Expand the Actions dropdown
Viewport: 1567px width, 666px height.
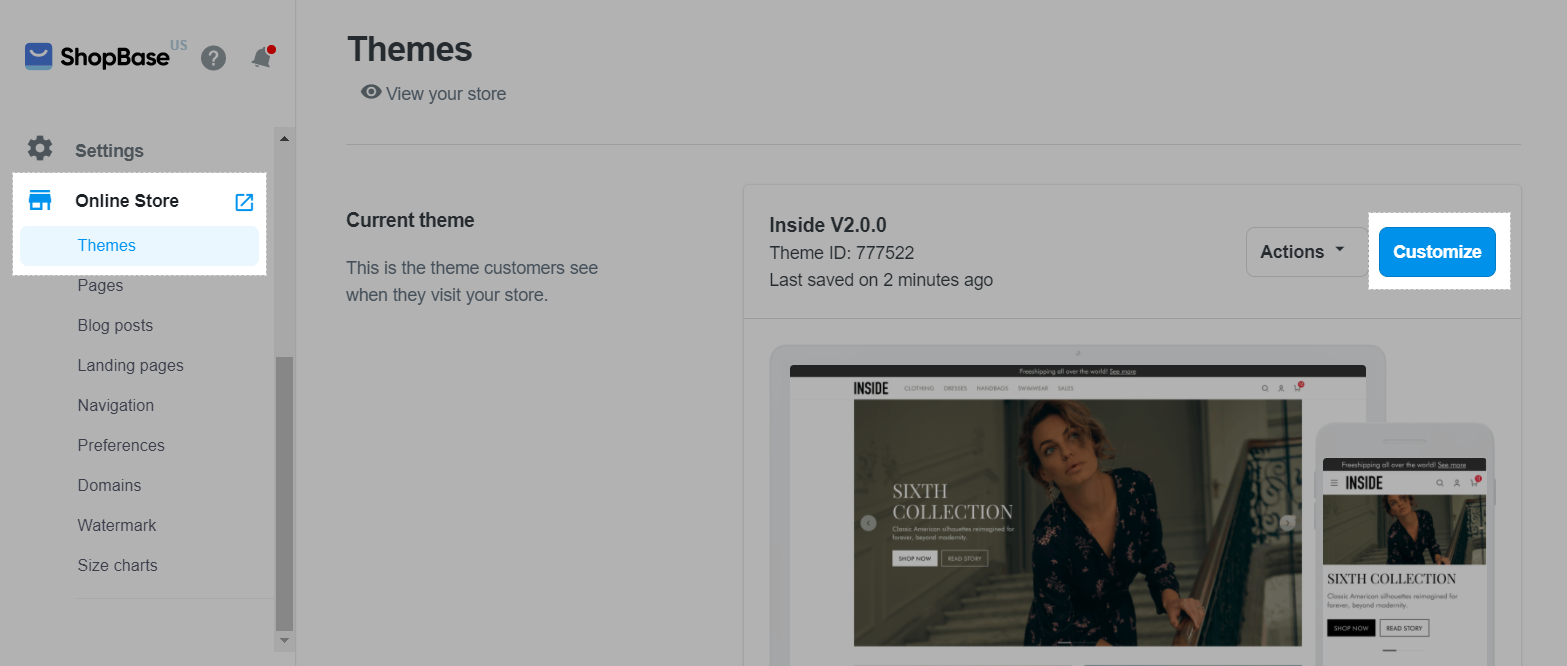coord(1304,252)
